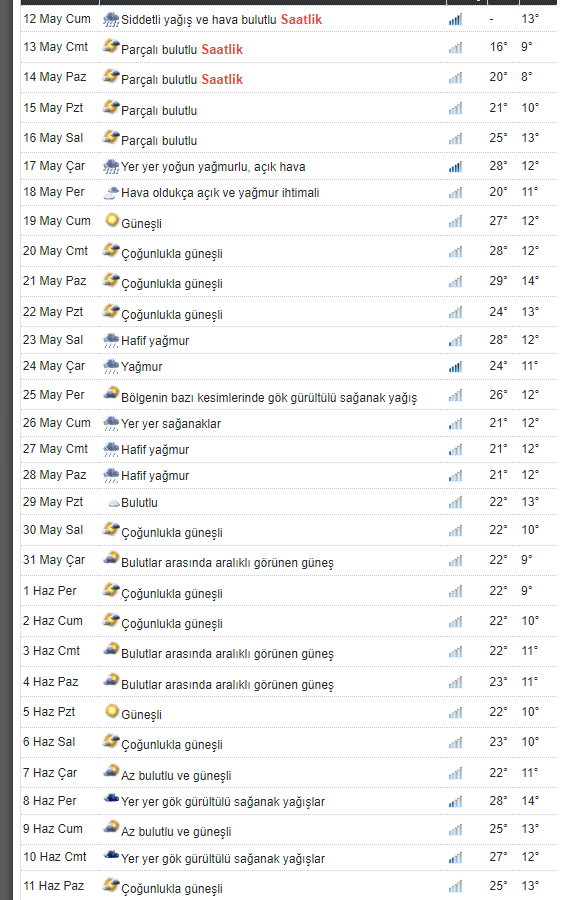Click rain icon for 24 May Çar
This screenshot has height=900, width=564.
coord(111,366)
